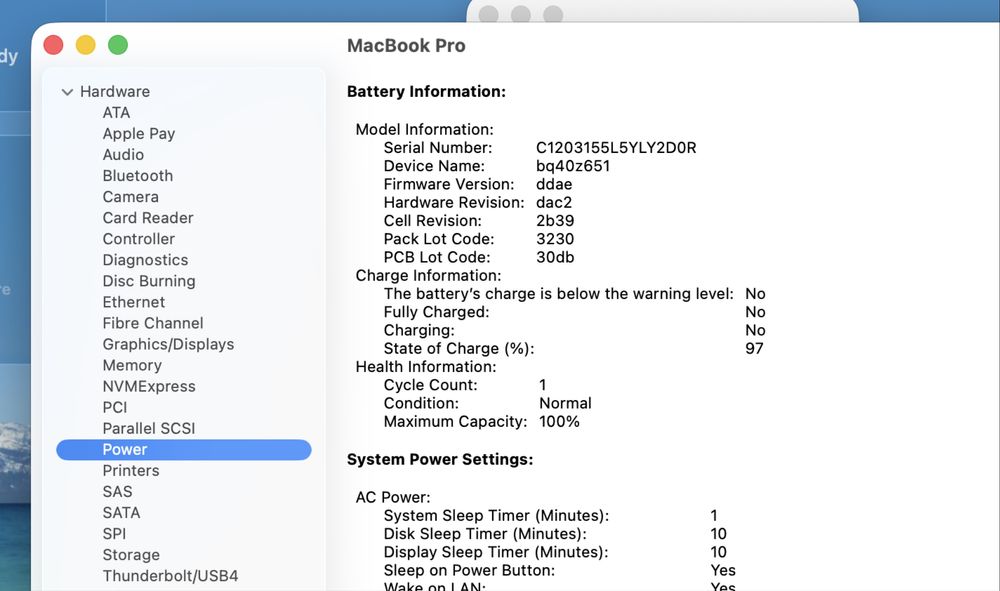Click the Charge Information label
The height and width of the screenshot is (591, 1000).
click(x=429, y=275)
